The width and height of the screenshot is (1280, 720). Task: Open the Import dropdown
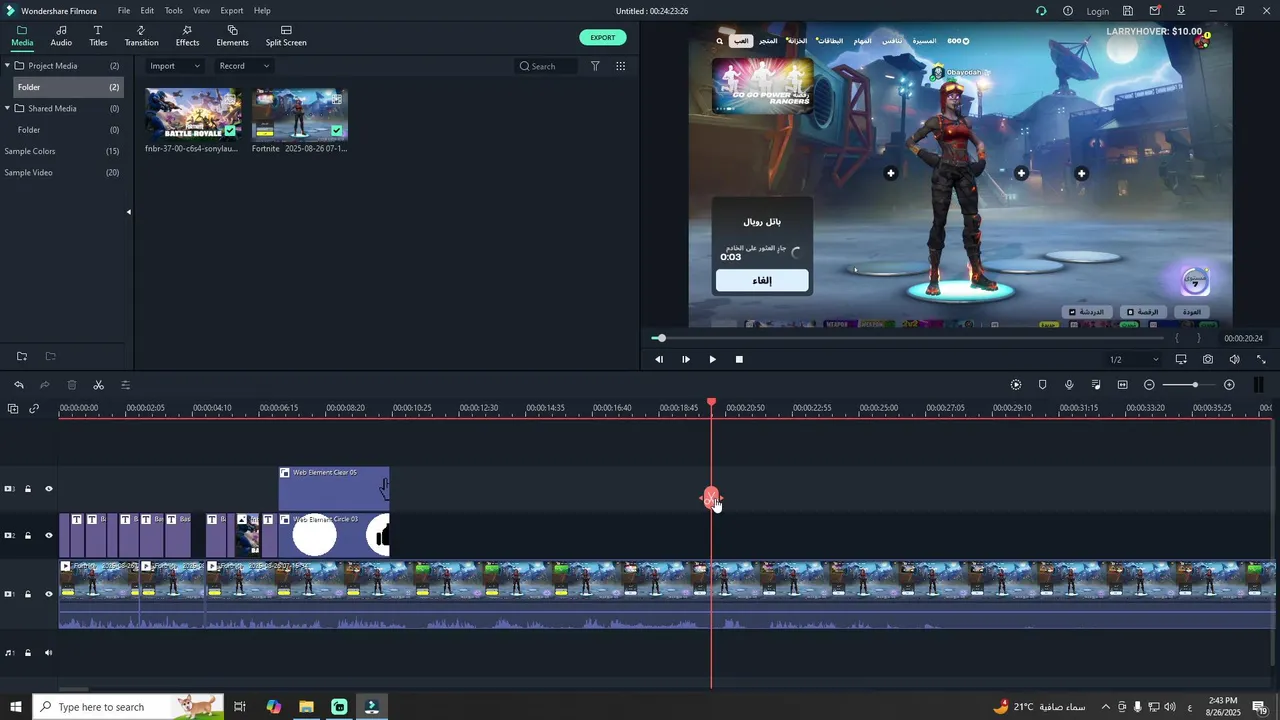(x=175, y=66)
